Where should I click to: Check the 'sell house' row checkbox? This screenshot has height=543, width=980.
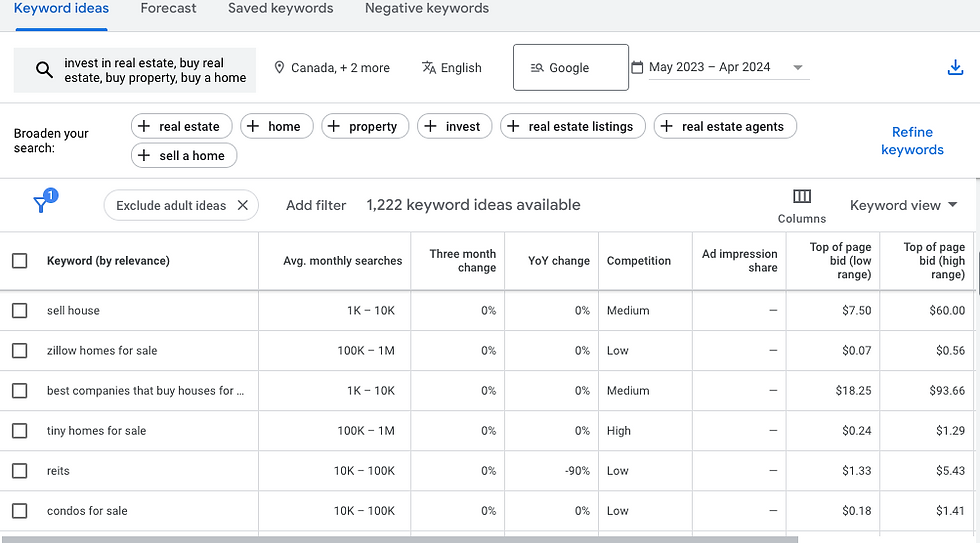click(x=19, y=311)
